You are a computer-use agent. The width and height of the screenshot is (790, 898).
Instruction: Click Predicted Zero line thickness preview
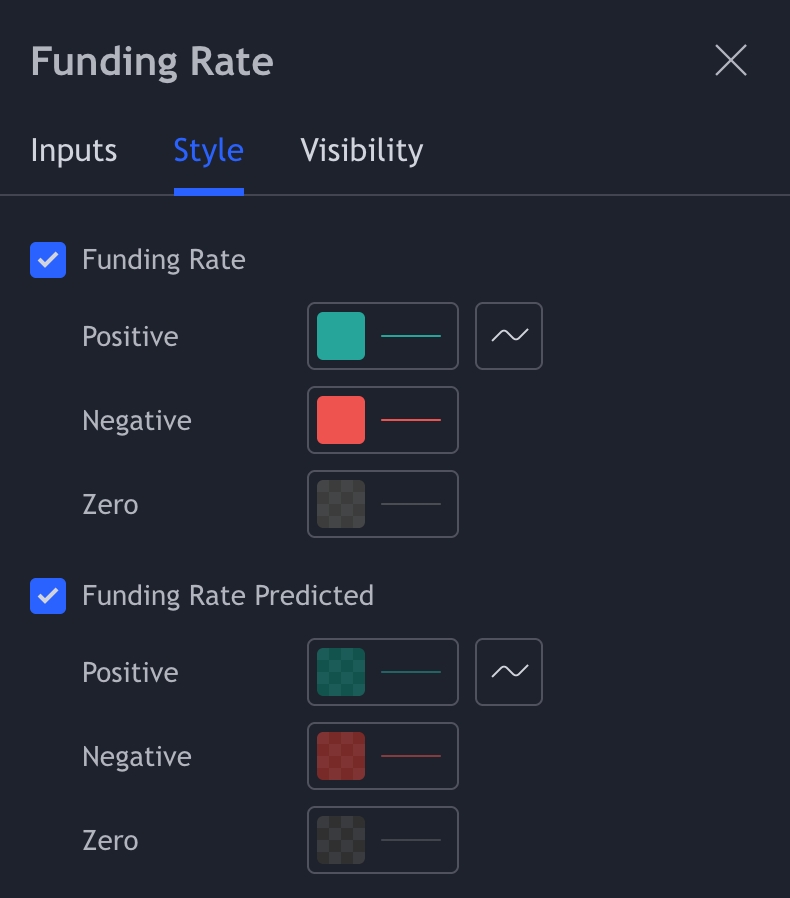click(x=411, y=840)
